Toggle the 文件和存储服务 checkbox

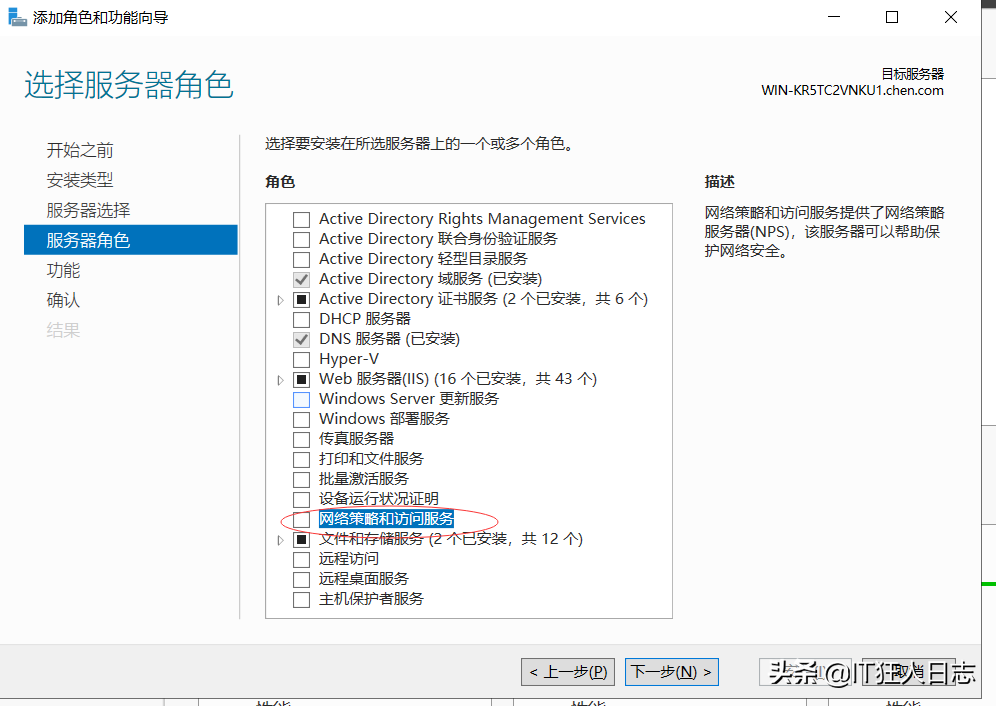pos(301,540)
